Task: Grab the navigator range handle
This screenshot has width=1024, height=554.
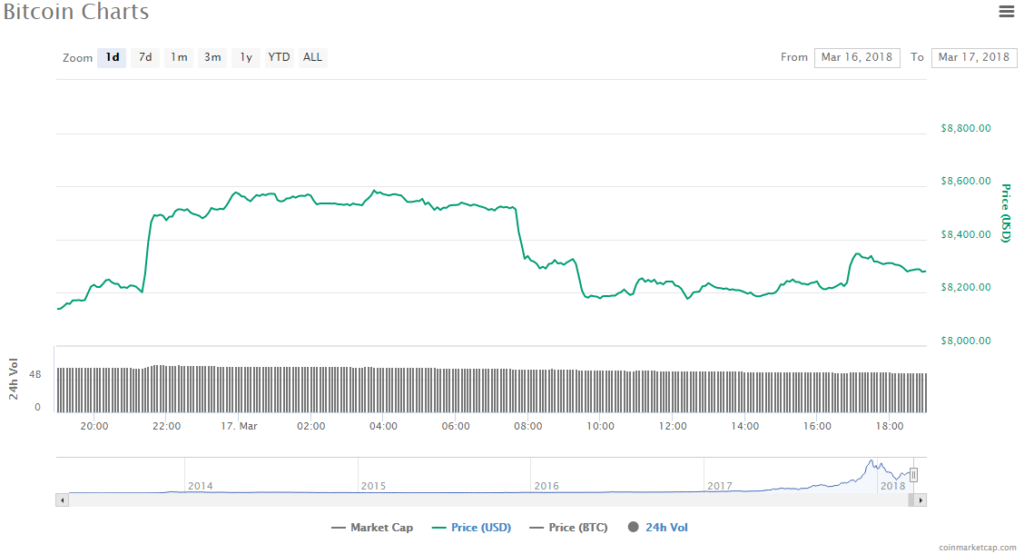Action: click(913, 475)
